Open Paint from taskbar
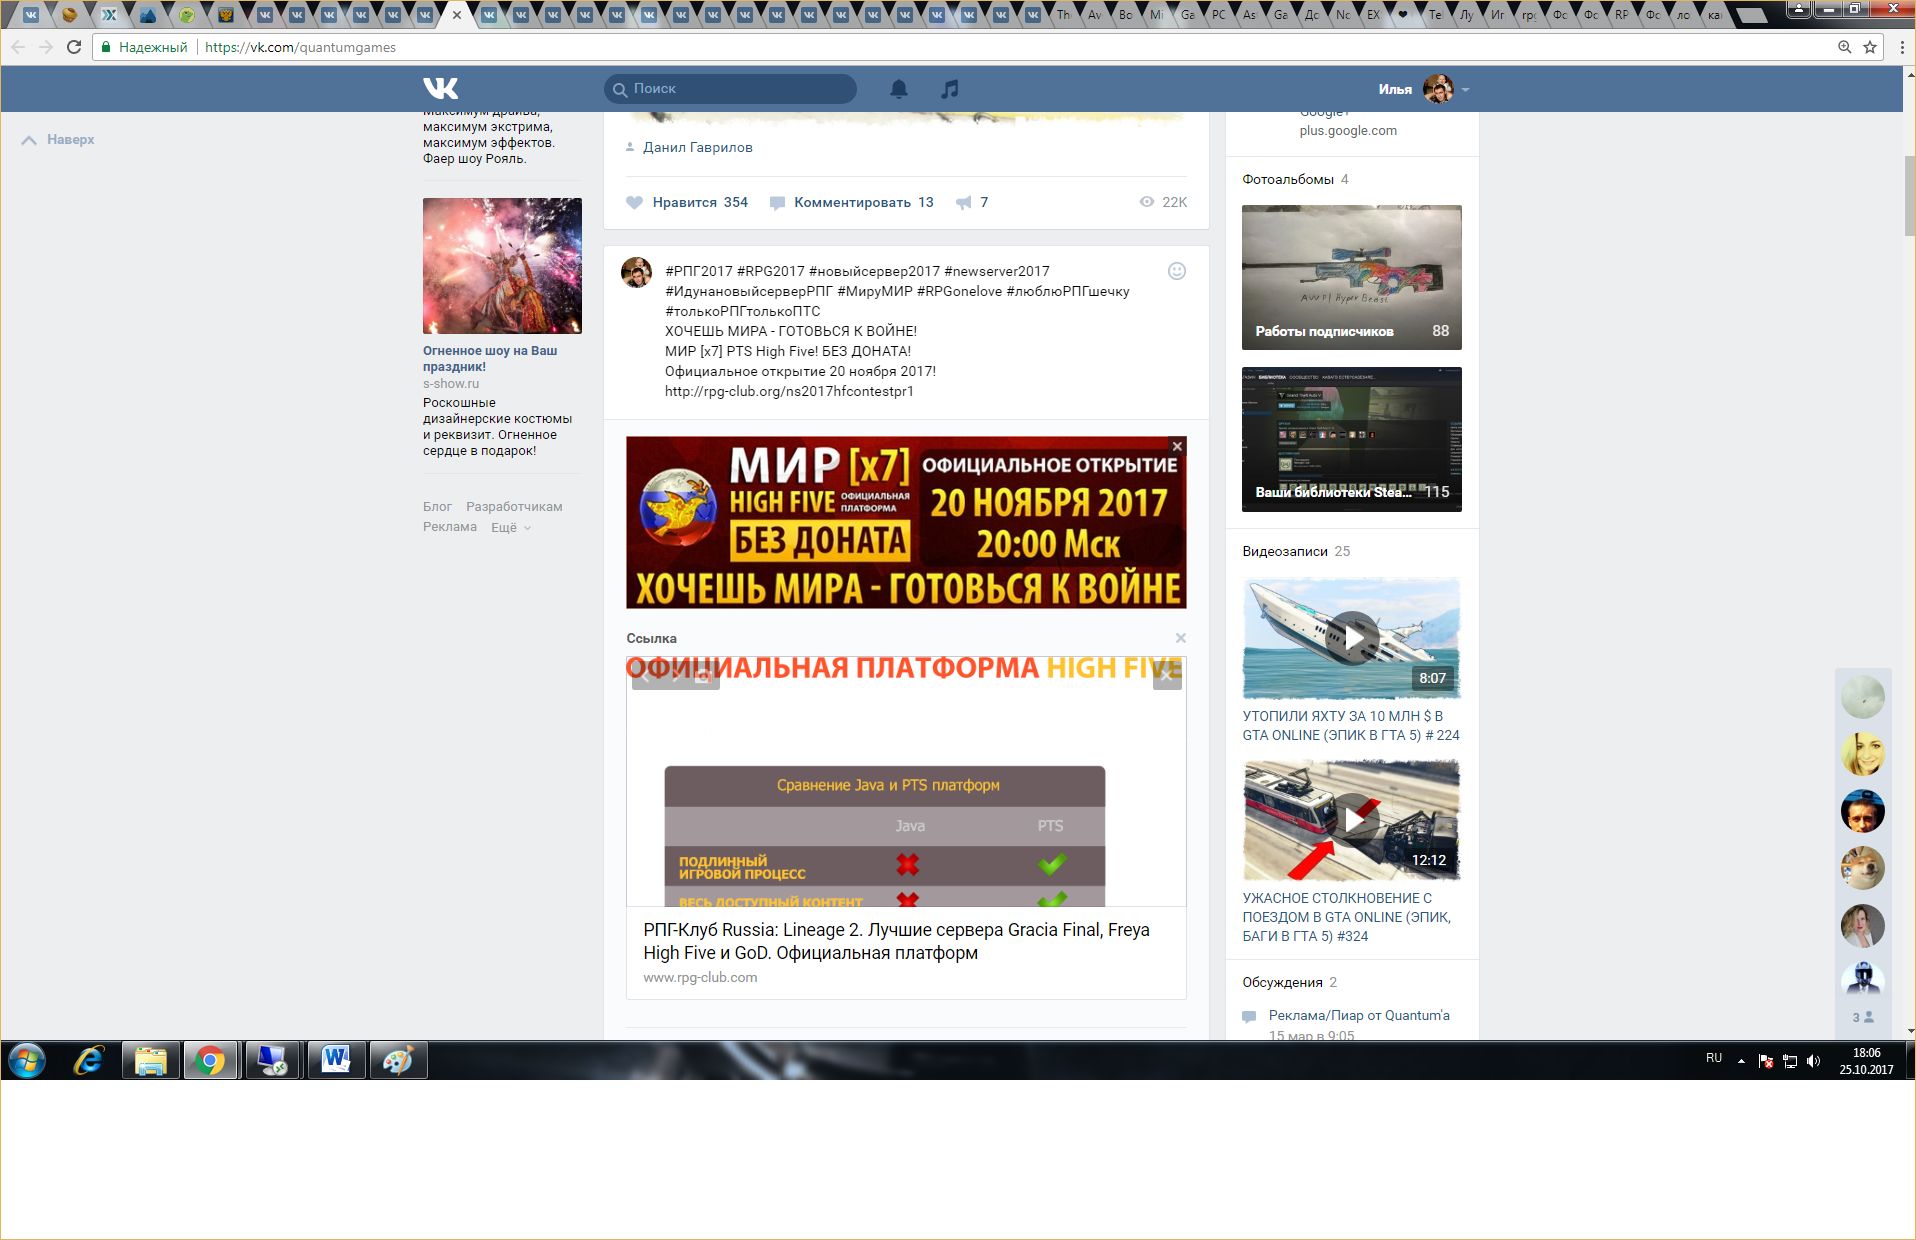Image resolution: width=1916 pixels, height=1240 pixels. 398,1060
